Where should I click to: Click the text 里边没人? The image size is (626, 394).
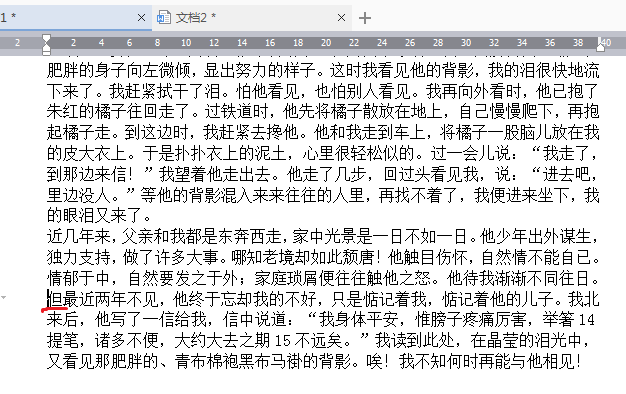click(x=79, y=195)
